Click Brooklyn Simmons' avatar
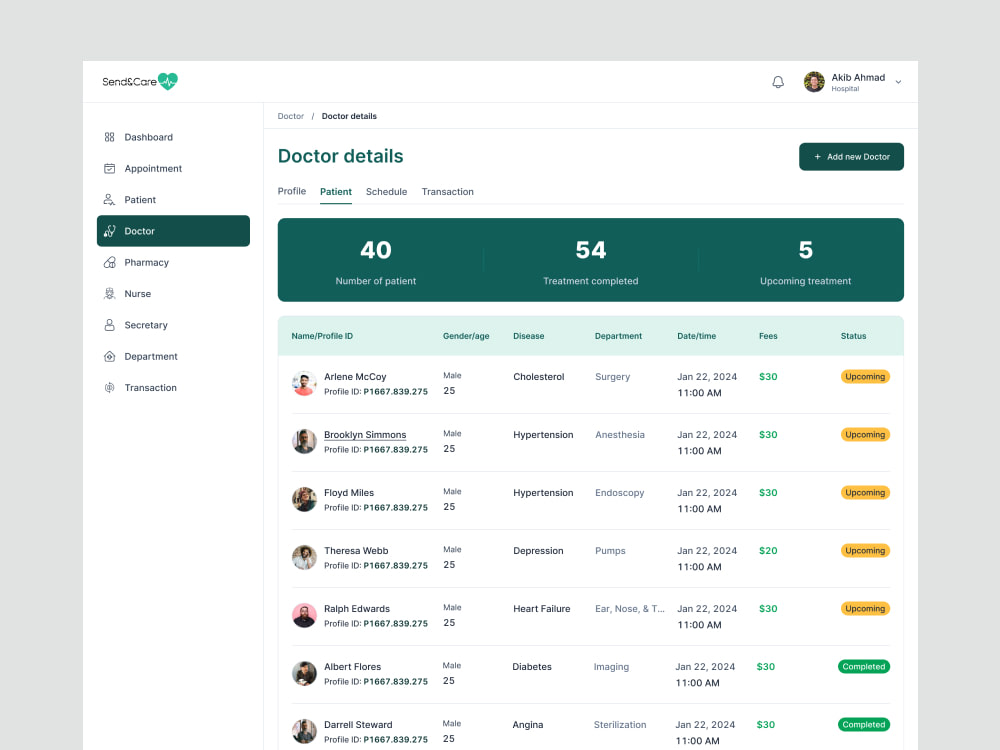The image size is (1000, 750). pyautogui.click(x=304, y=441)
